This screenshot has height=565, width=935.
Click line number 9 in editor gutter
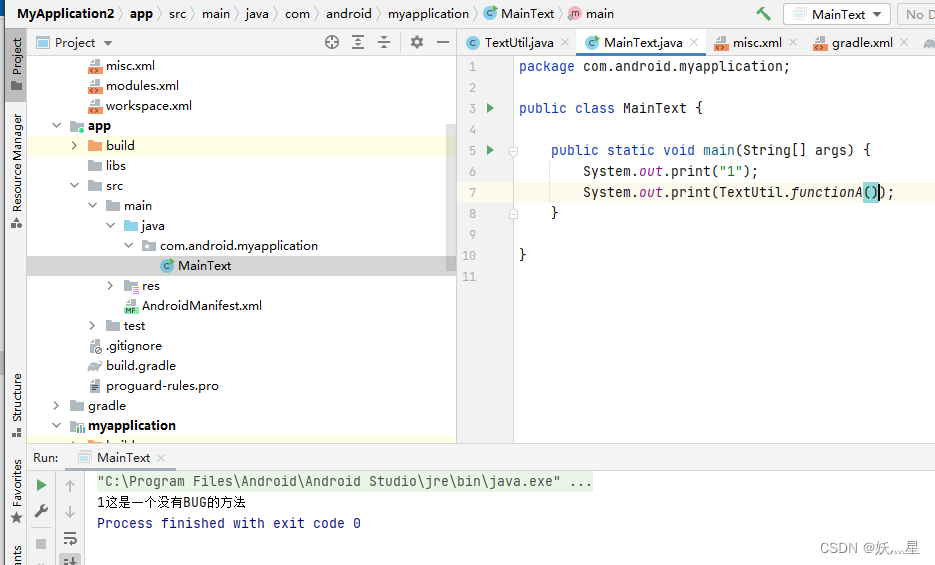(x=472, y=234)
